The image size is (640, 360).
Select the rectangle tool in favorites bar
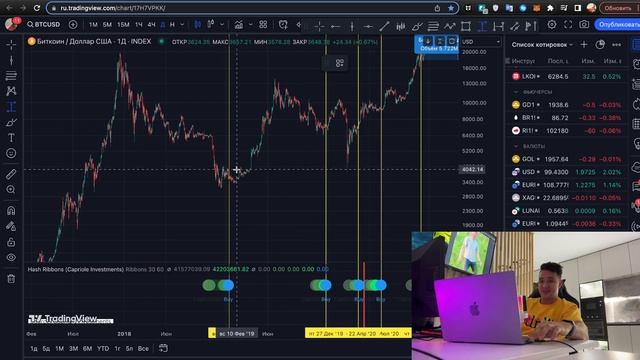pos(466,27)
